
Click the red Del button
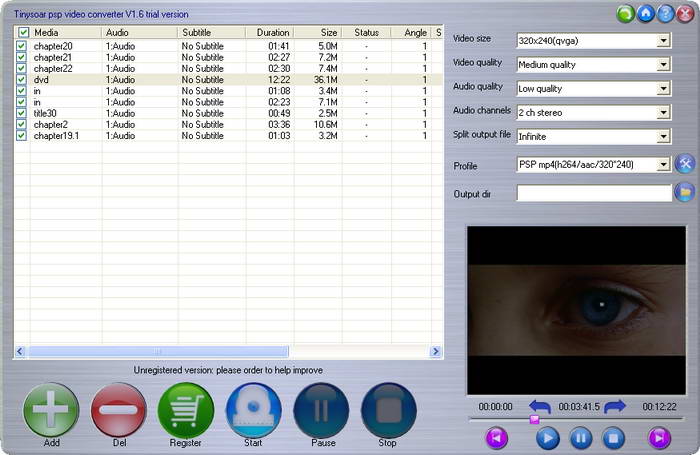pyautogui.click(x=119, y=410)
